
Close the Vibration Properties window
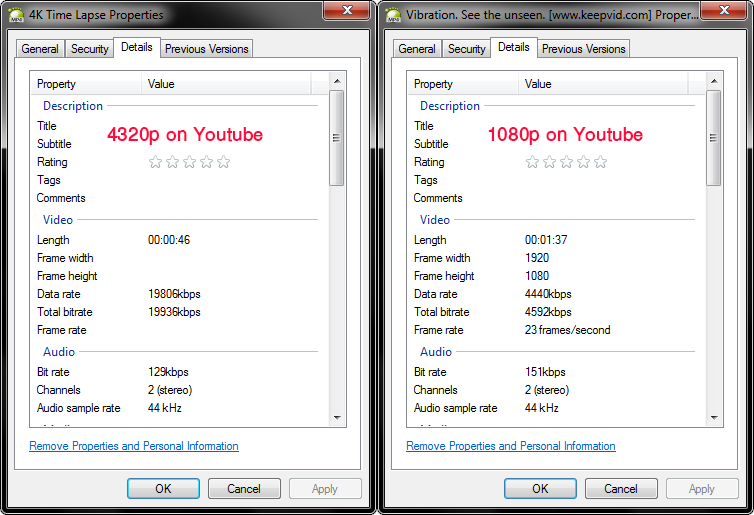[x=724, y=10]
